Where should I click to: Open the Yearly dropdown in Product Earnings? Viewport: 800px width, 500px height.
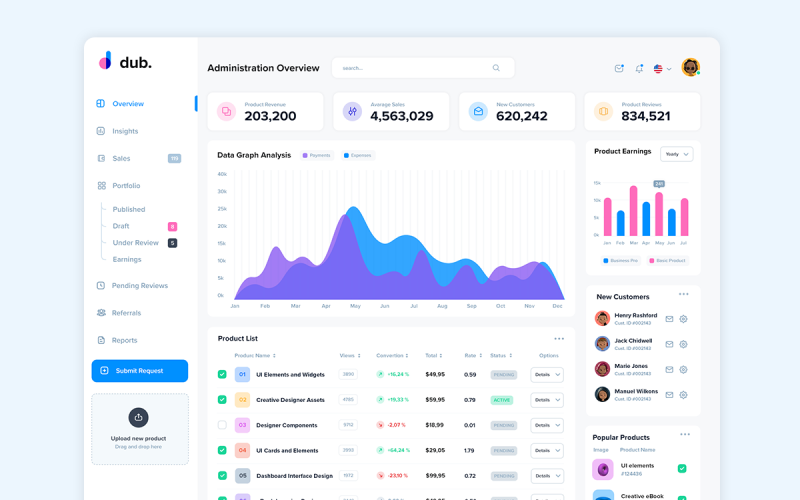pos(676,154)
